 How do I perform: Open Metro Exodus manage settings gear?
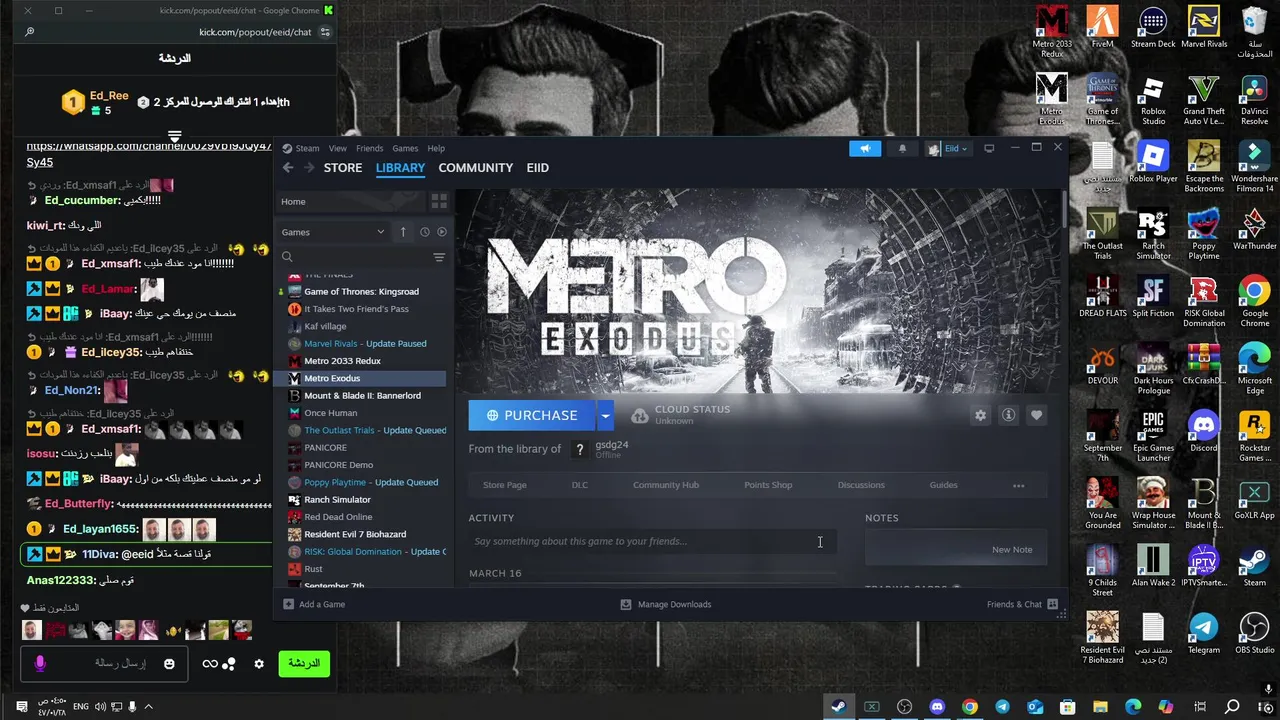point(980,415)
